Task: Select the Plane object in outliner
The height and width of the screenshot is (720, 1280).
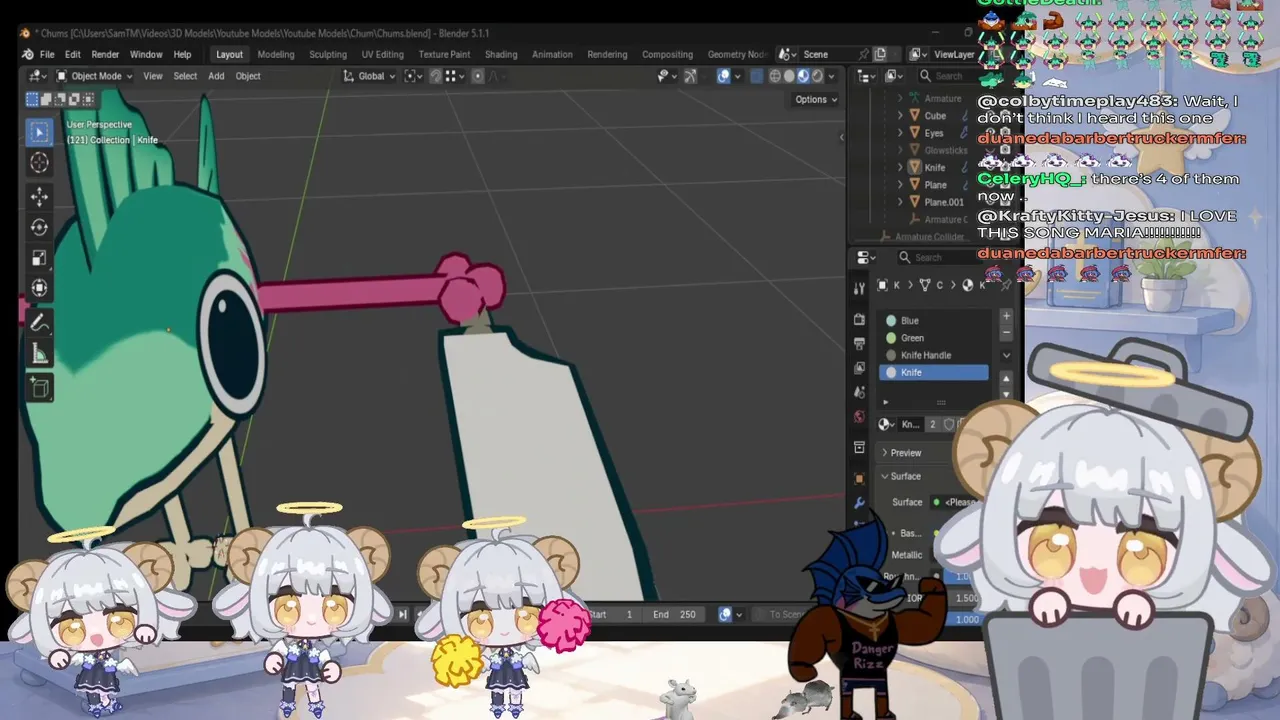Action: (x=936, y=185)
